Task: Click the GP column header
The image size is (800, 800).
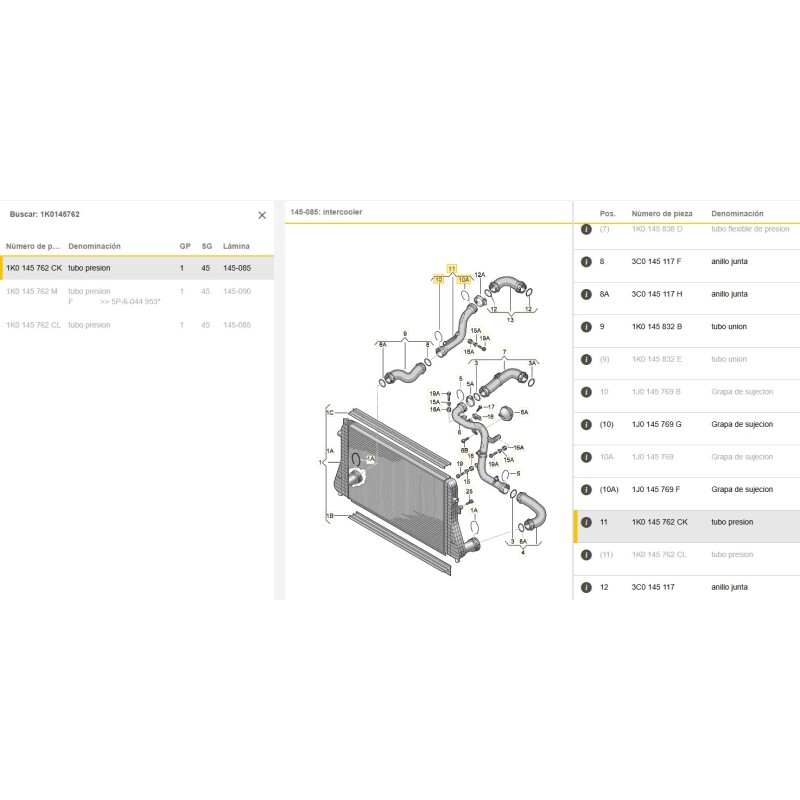Action: point(185,246)
